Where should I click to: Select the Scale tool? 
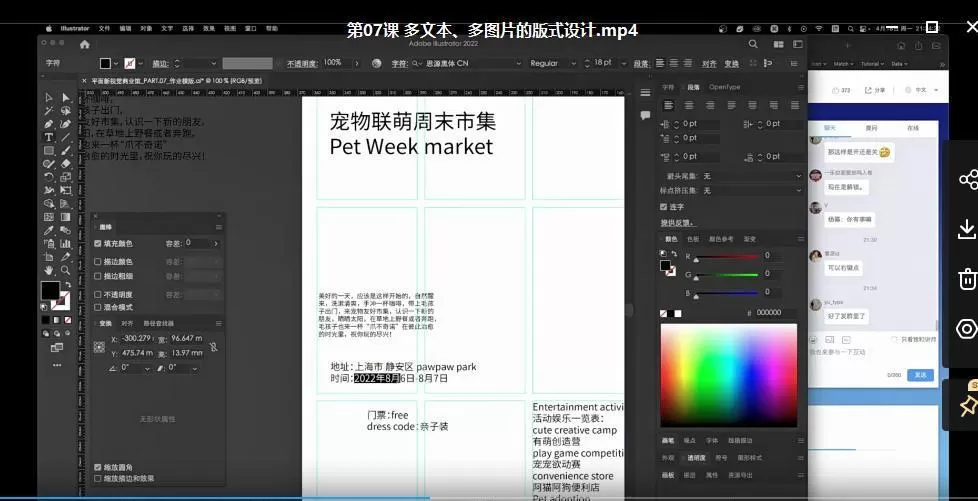[x=65, y=177]
